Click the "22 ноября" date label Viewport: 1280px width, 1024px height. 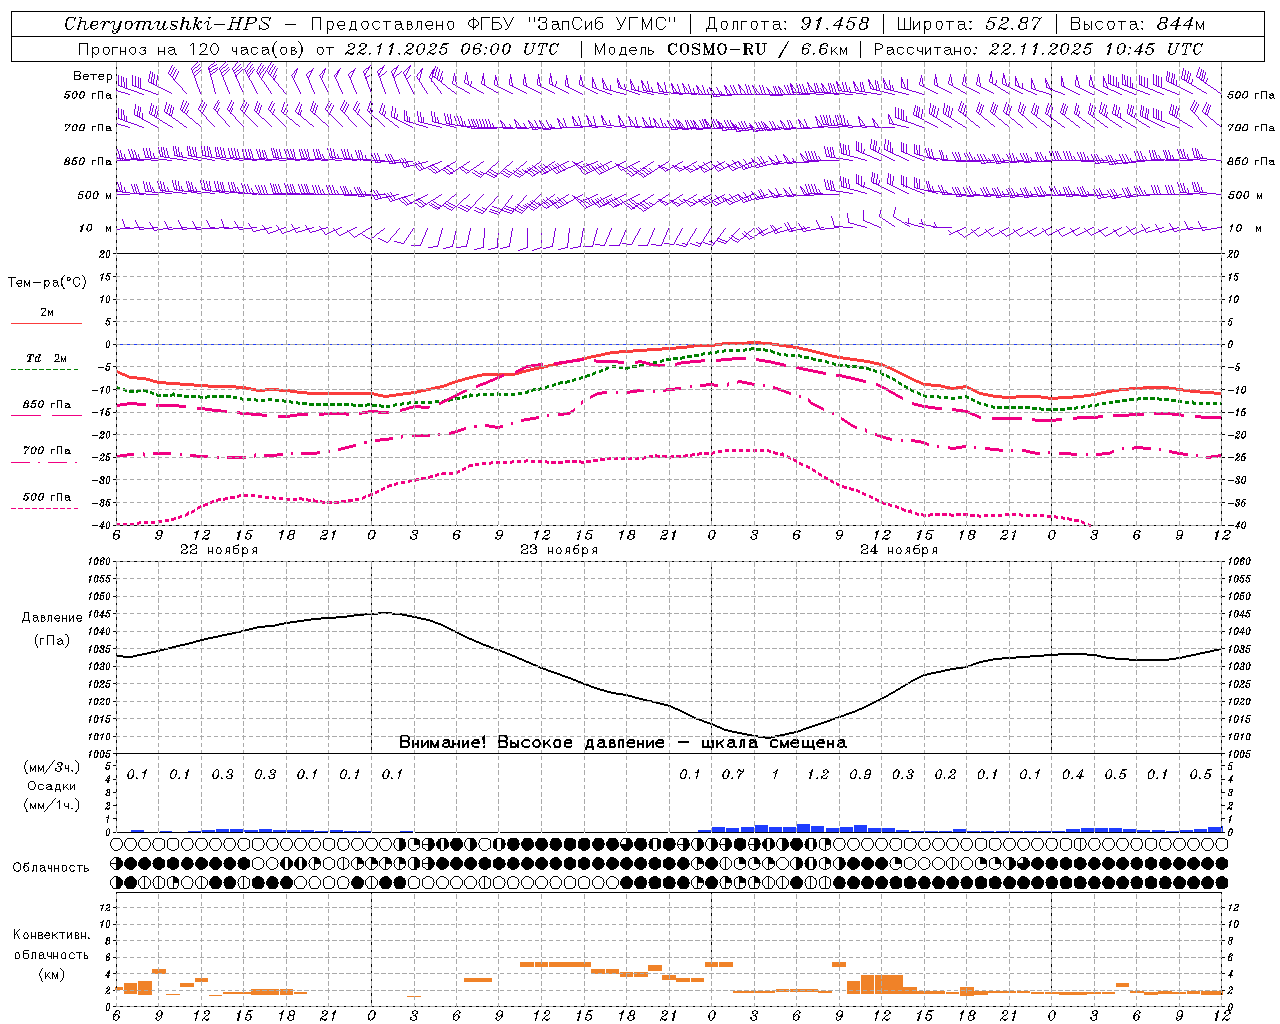pos(219,550)
